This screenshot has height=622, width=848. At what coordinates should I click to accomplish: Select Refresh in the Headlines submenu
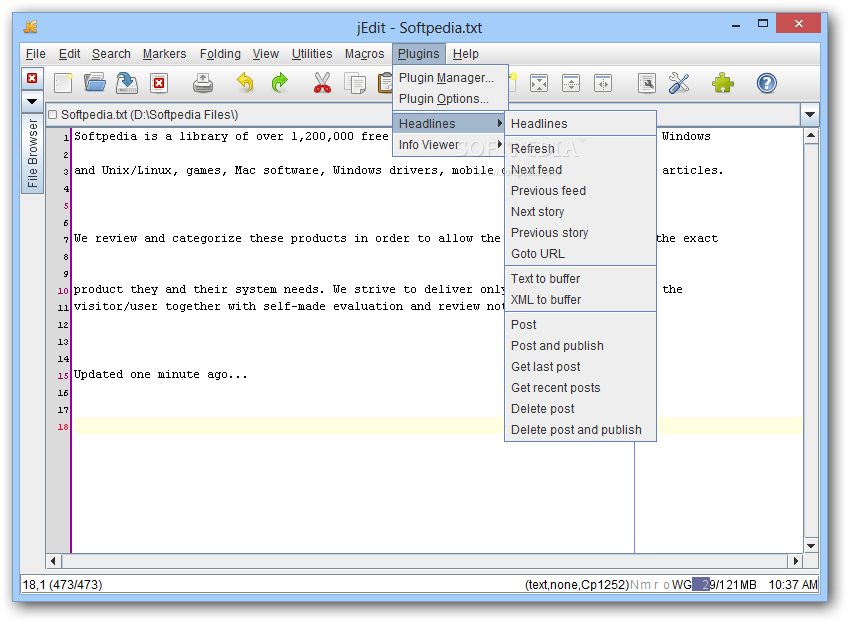pos(580,149)
